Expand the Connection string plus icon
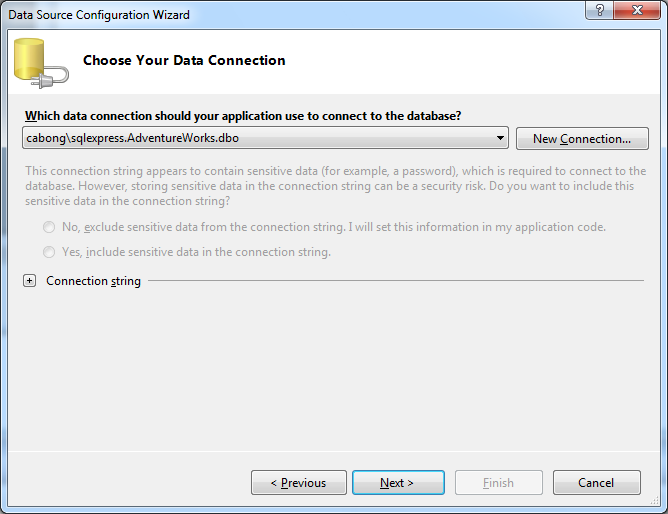The height and width of the screenshot is (514, 668). tap(29, 281)
